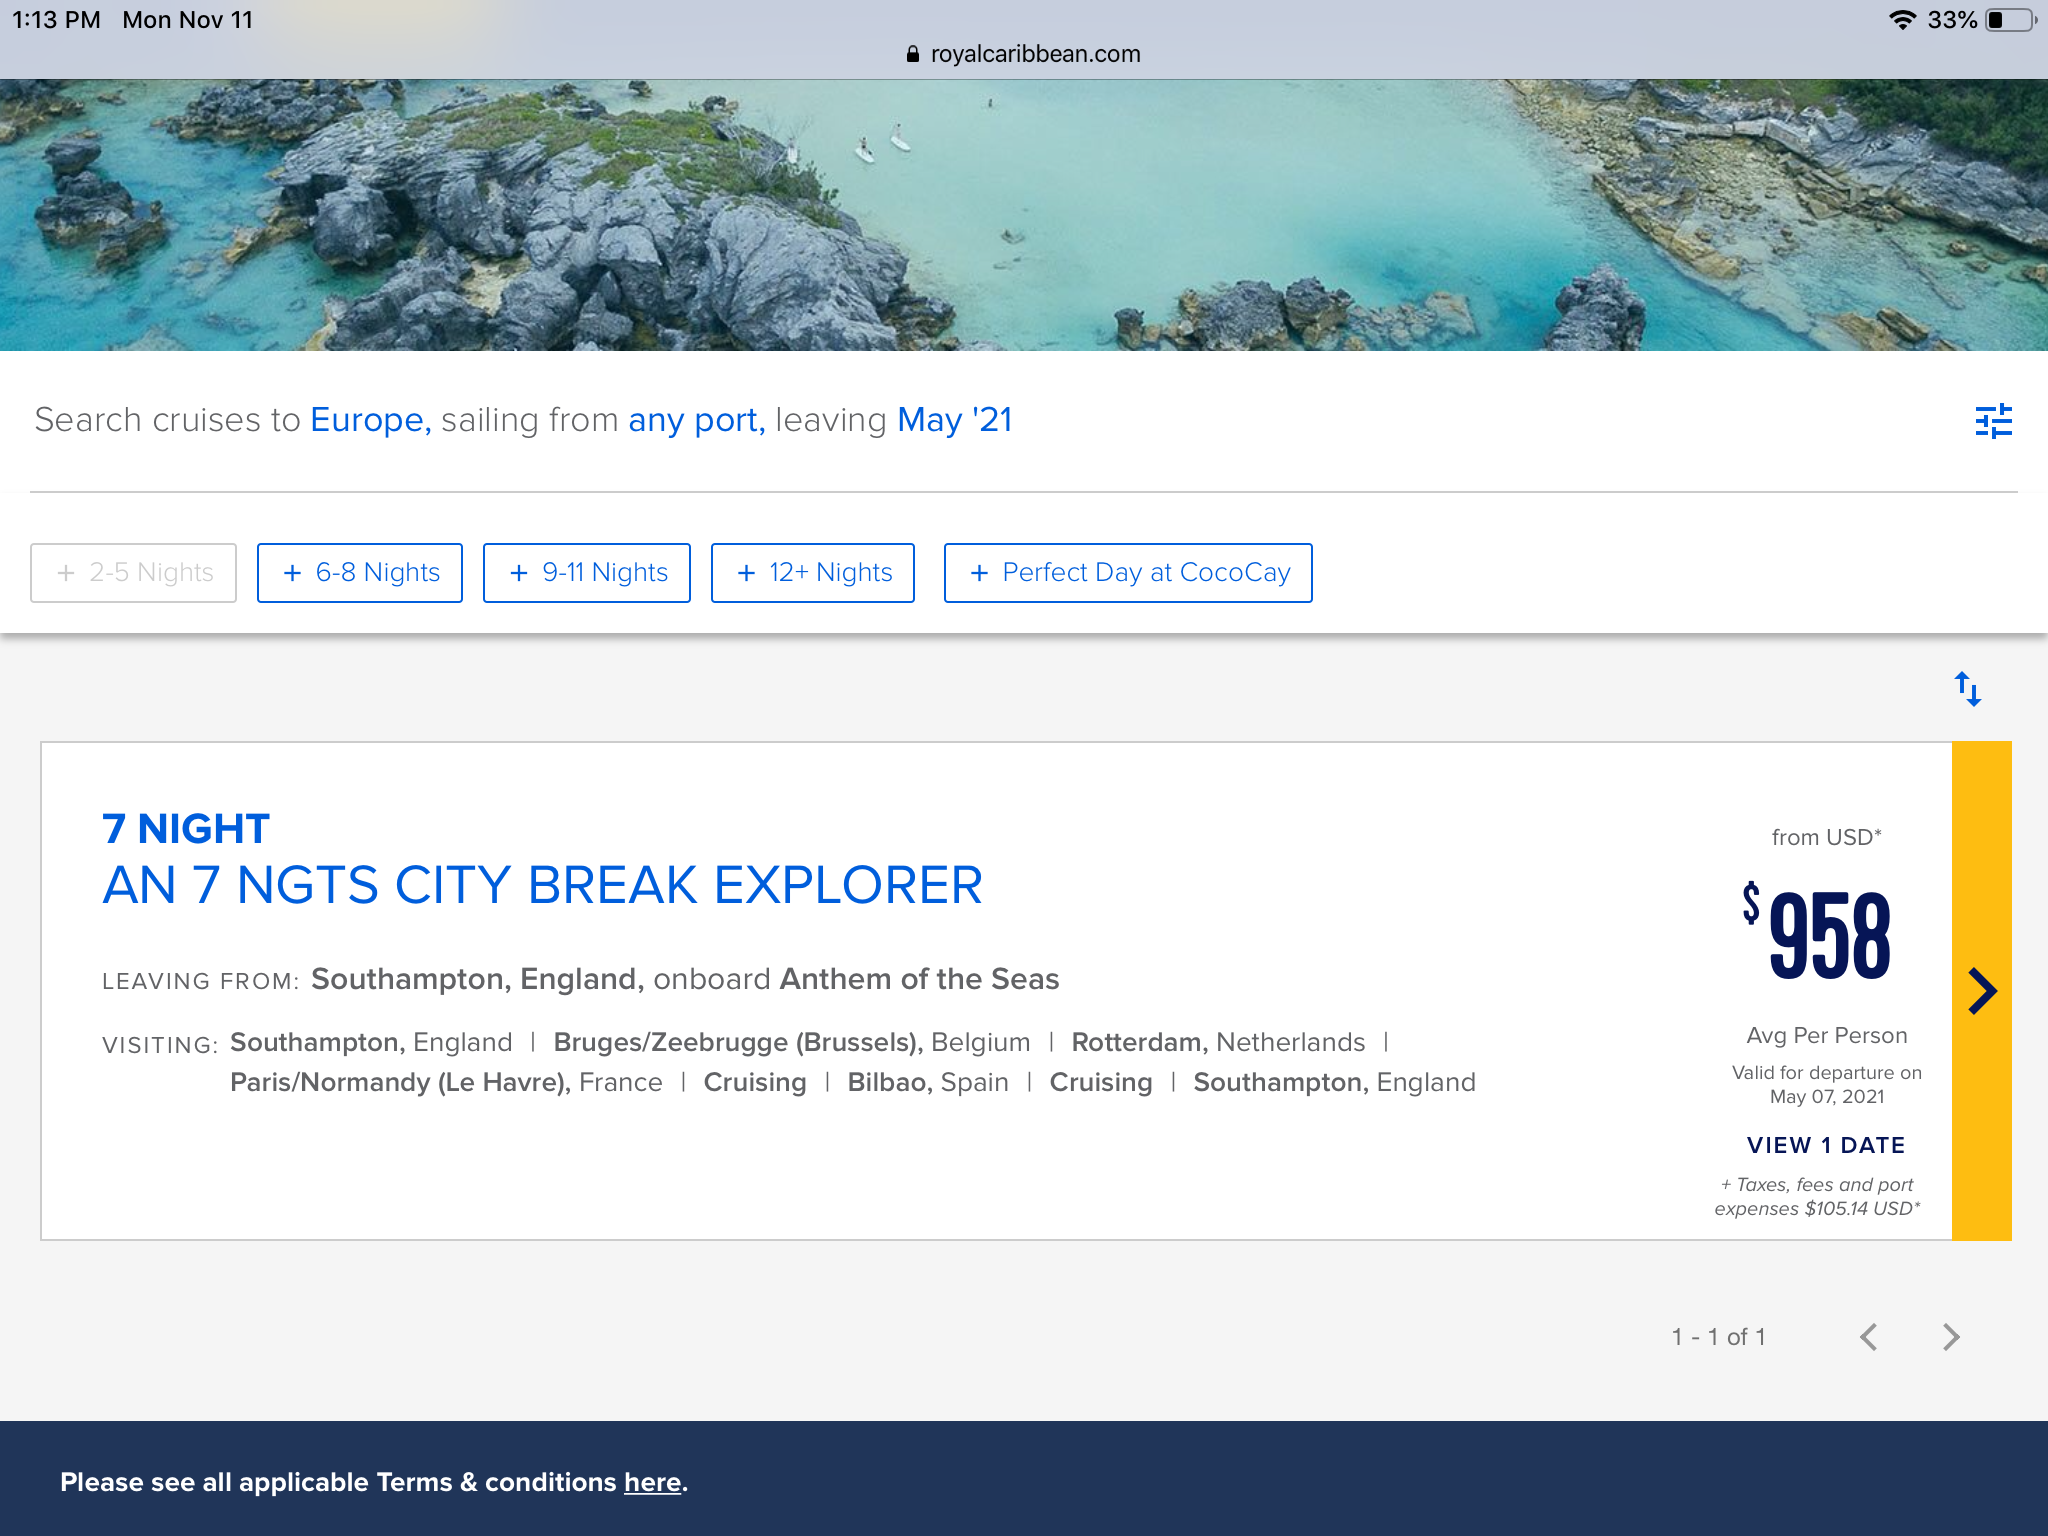
Task: Change departure port 'any port'
Action: [x=697, y=420]
